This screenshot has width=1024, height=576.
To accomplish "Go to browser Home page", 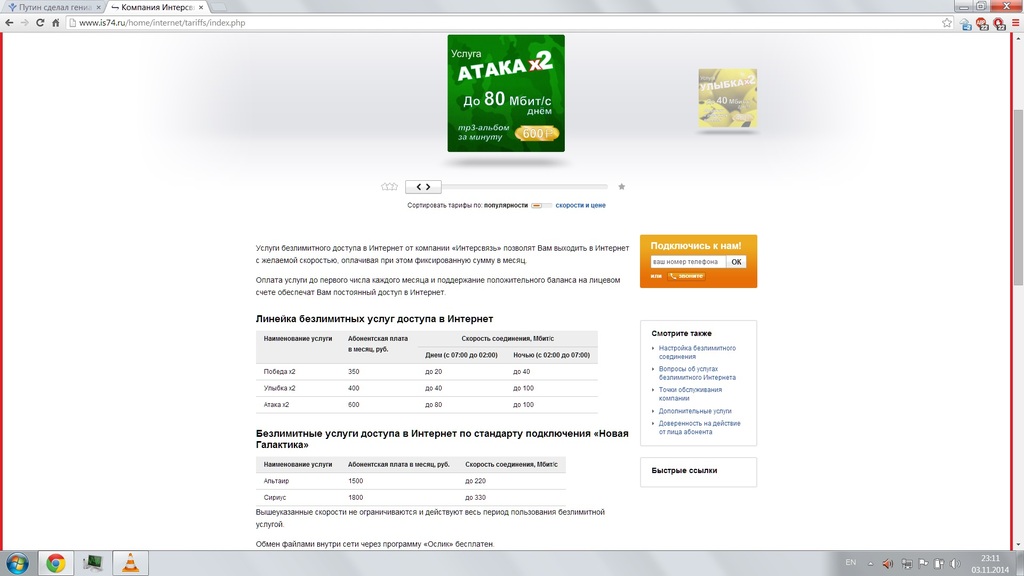I will click(56, 23).
